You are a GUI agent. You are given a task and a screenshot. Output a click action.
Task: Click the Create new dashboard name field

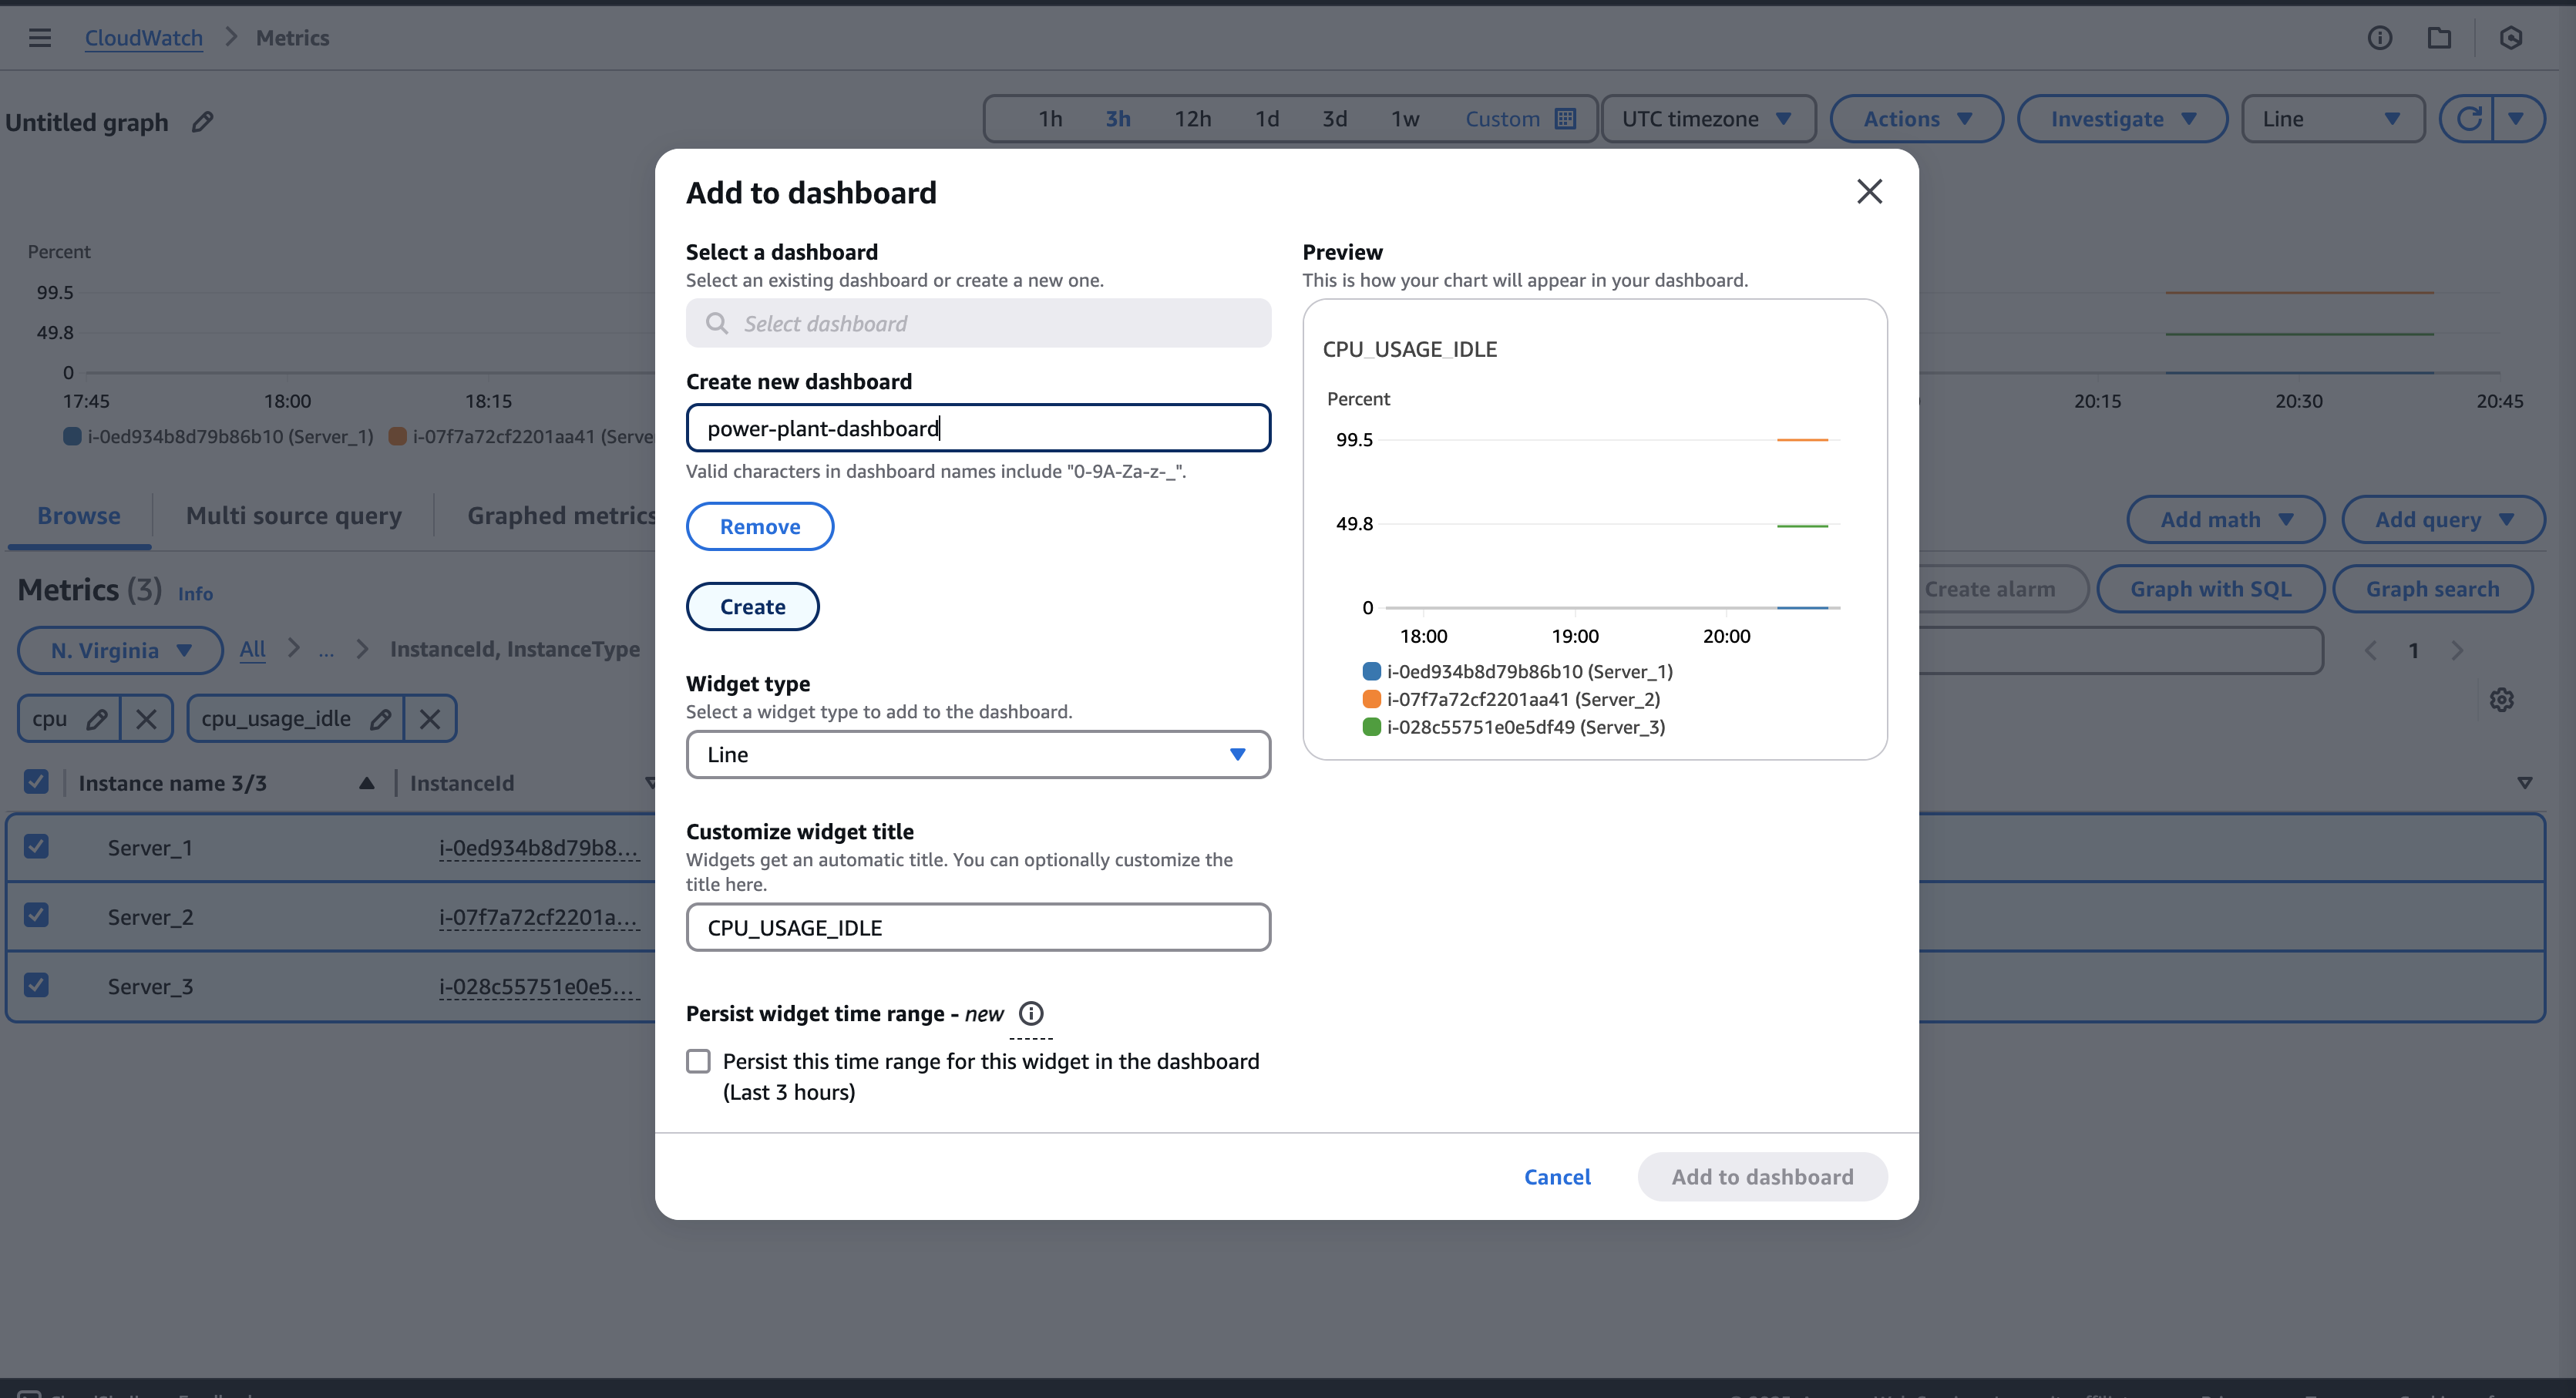point(978,428)
